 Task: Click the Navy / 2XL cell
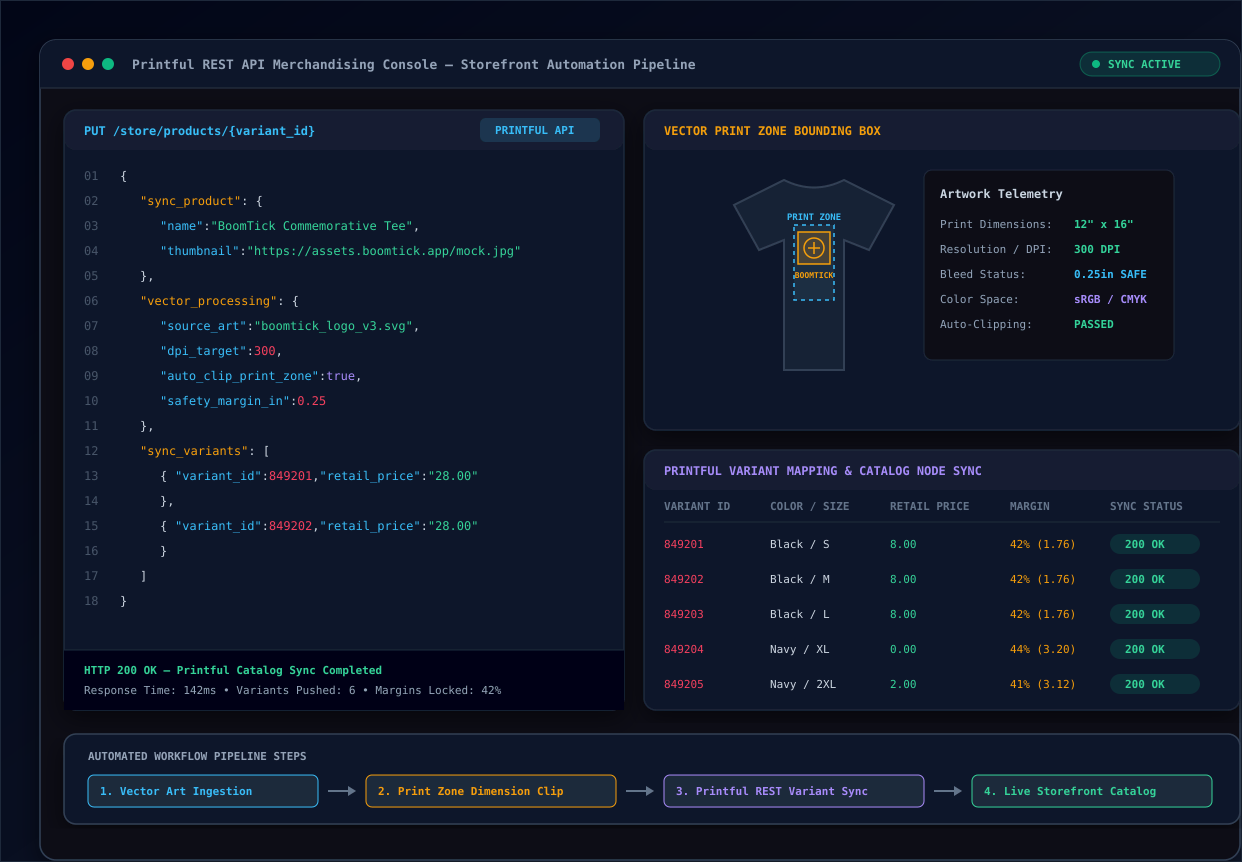coord(803,684)
